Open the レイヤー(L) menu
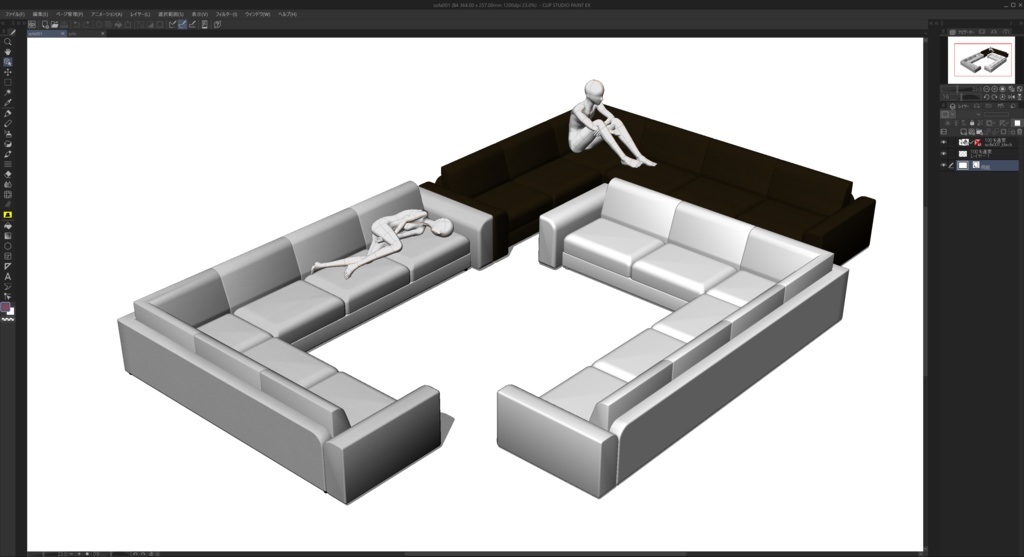Screen dimensions: 1024x557 pos(140,14)
